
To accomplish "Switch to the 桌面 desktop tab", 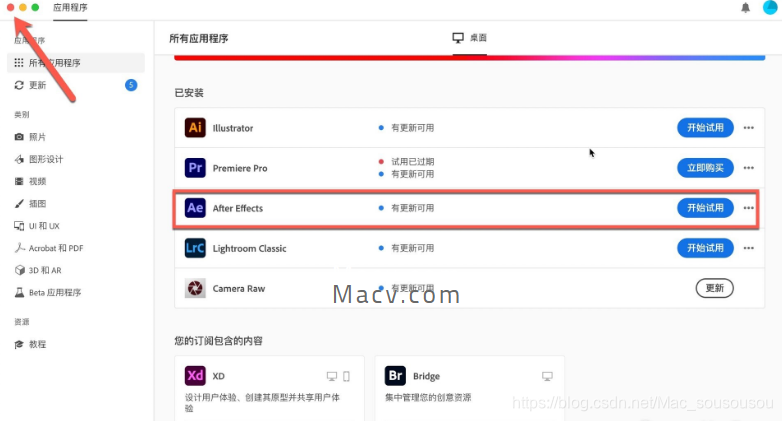I will point(470,38).
